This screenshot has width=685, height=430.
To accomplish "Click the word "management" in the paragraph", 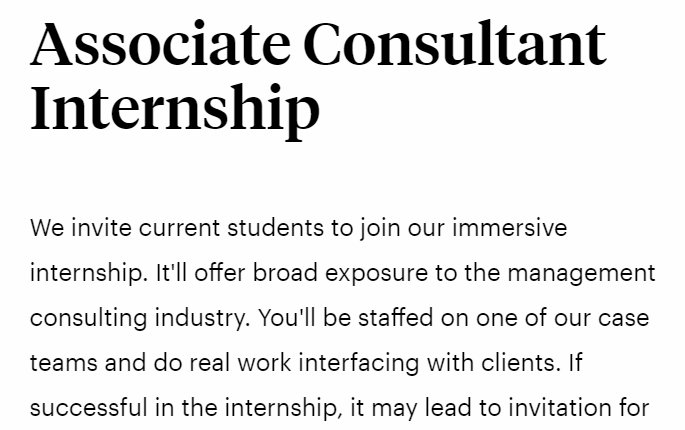I will [x=581, y=273].
